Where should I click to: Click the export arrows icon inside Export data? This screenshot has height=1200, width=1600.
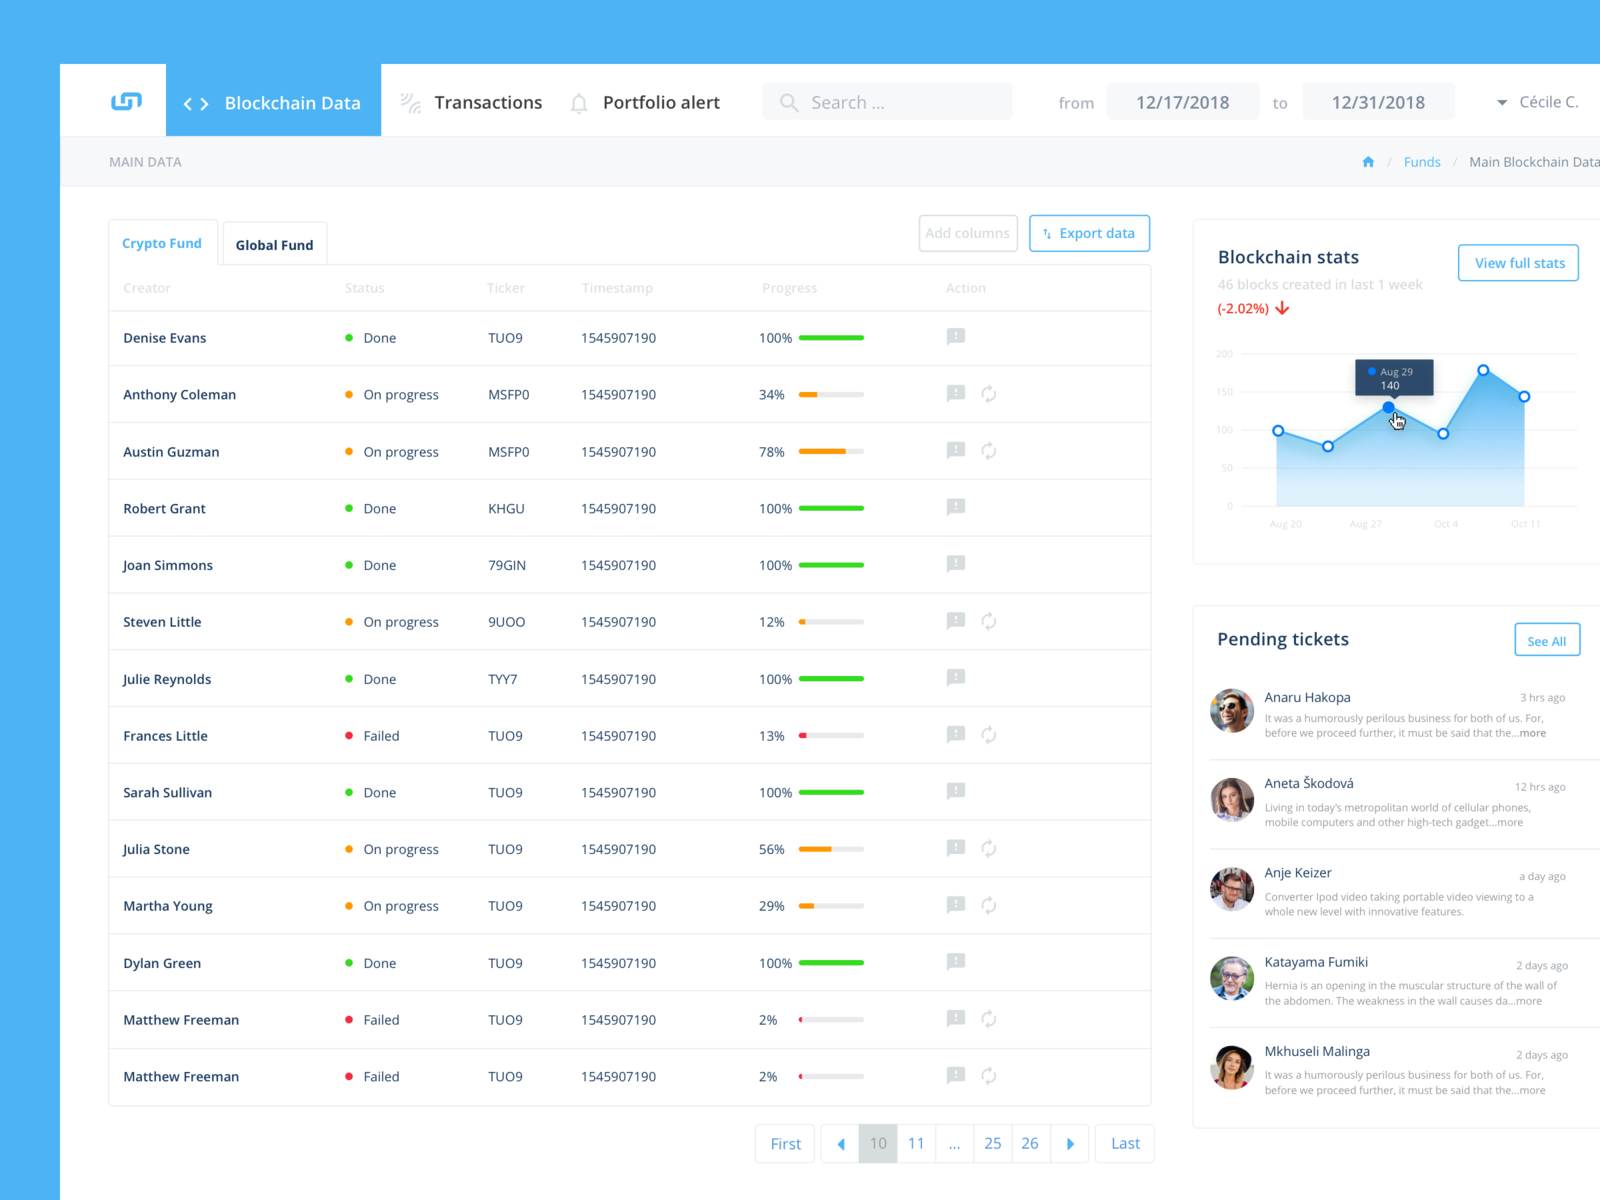[1046, 233]
